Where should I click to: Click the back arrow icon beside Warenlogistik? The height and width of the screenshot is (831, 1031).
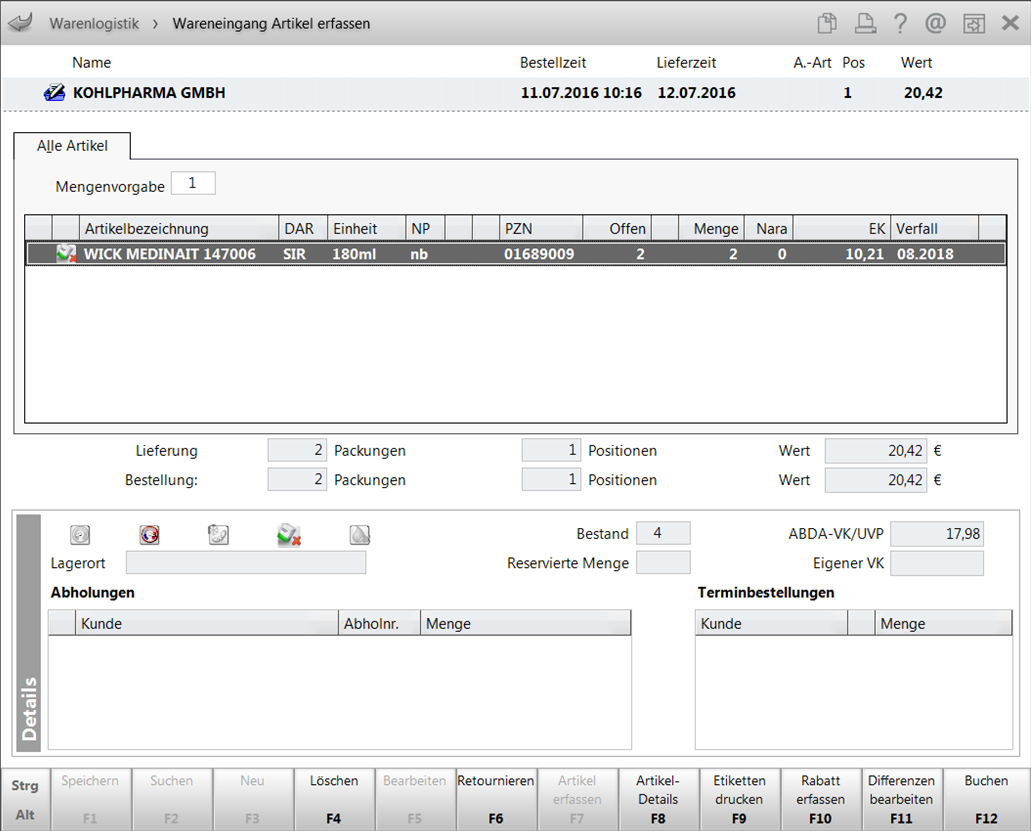point(20,23)
